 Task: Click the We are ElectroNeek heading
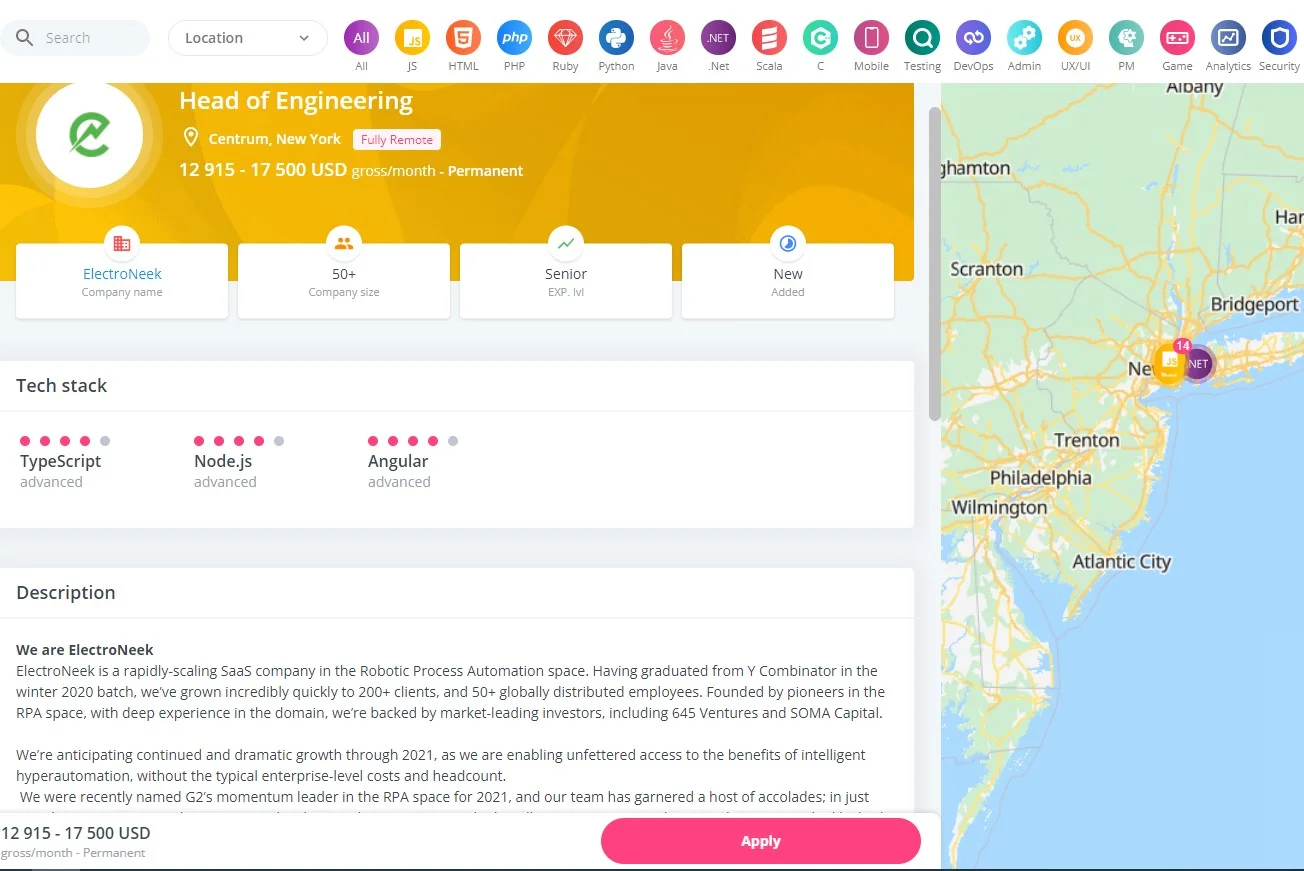pos(85,650)
